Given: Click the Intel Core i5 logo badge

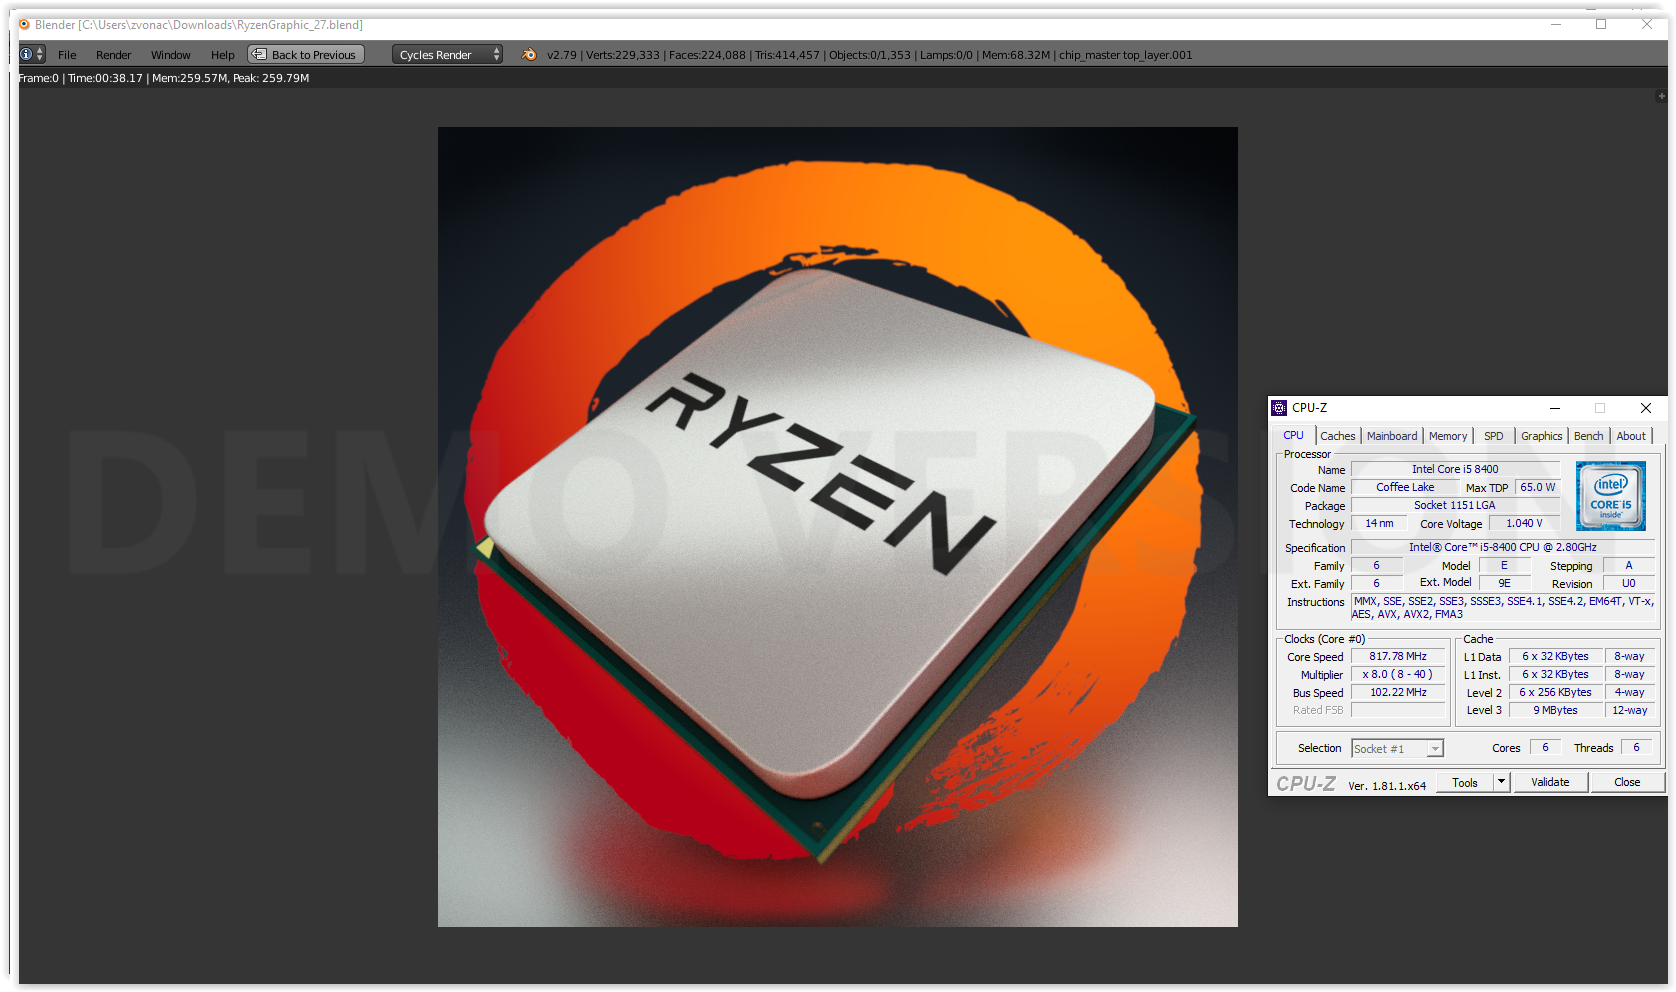Looking at the screenshot, I should [1610, 496].
